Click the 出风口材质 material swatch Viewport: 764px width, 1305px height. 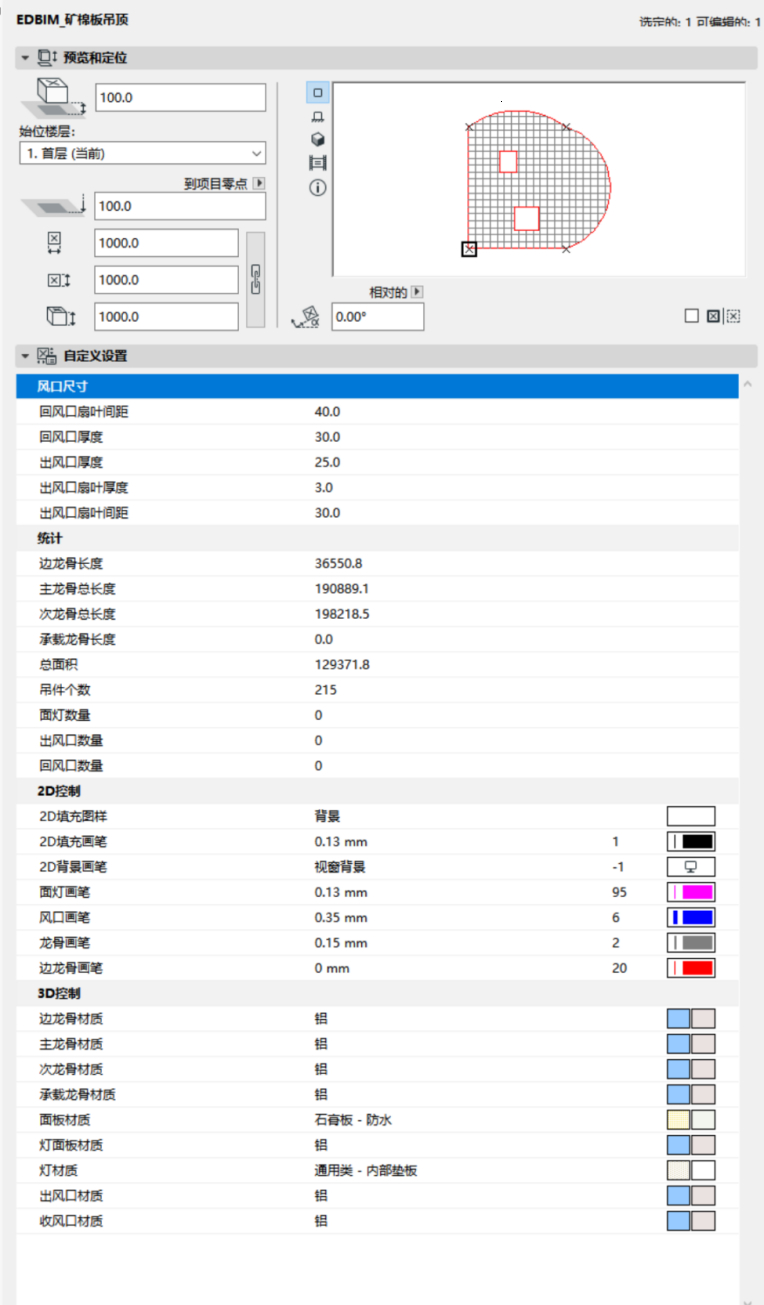691,1196
